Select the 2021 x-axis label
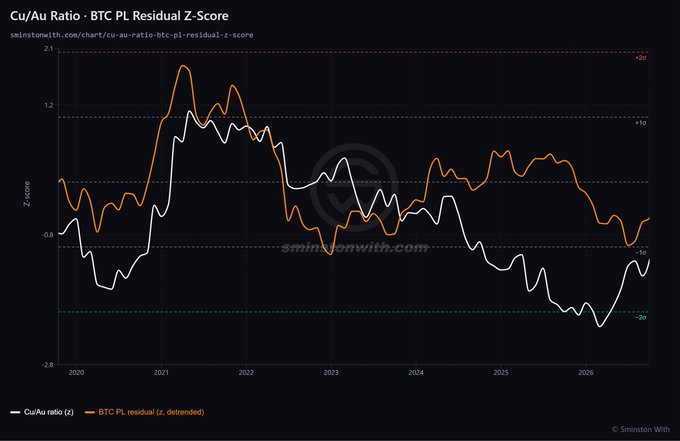680x441 pixels. click(161, 372)
